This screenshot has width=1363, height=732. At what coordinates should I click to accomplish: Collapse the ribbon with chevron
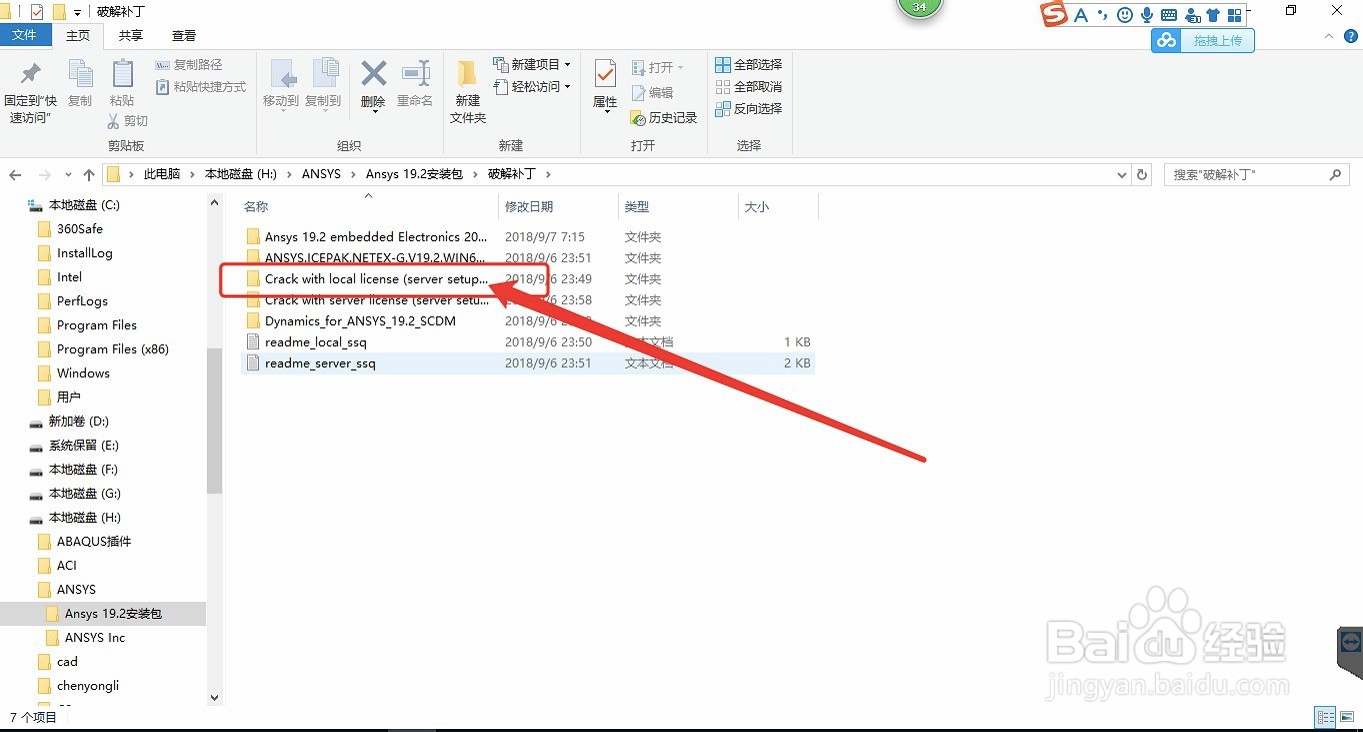click(1329, 35)
